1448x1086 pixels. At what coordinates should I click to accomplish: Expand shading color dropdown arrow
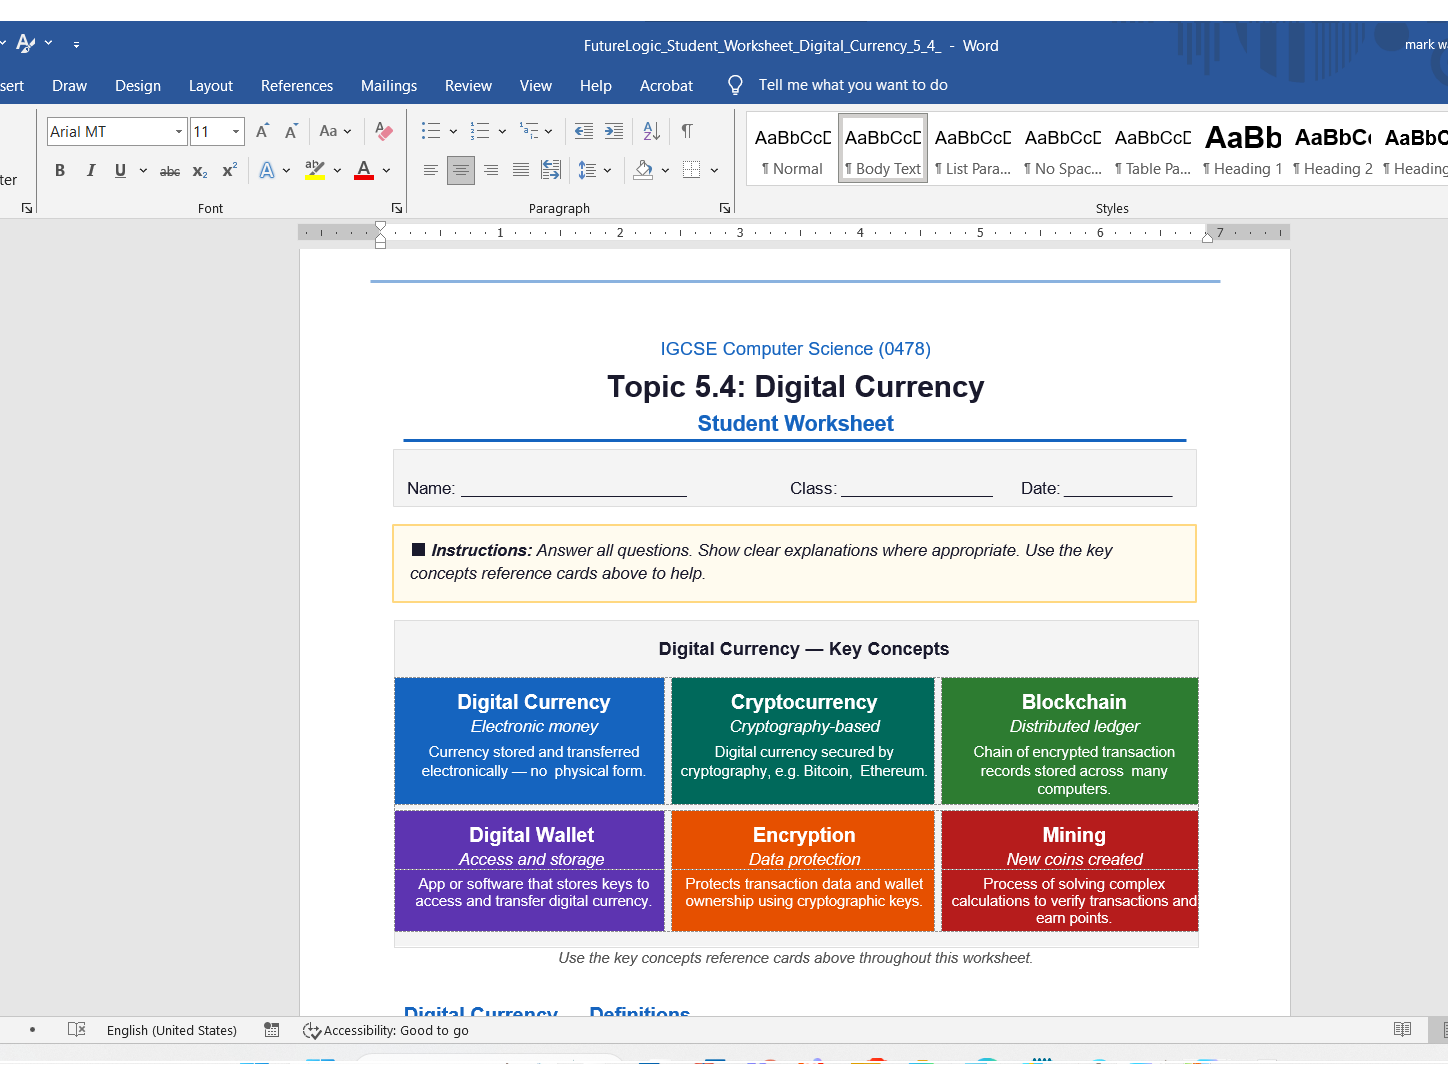tap(665, 171)
